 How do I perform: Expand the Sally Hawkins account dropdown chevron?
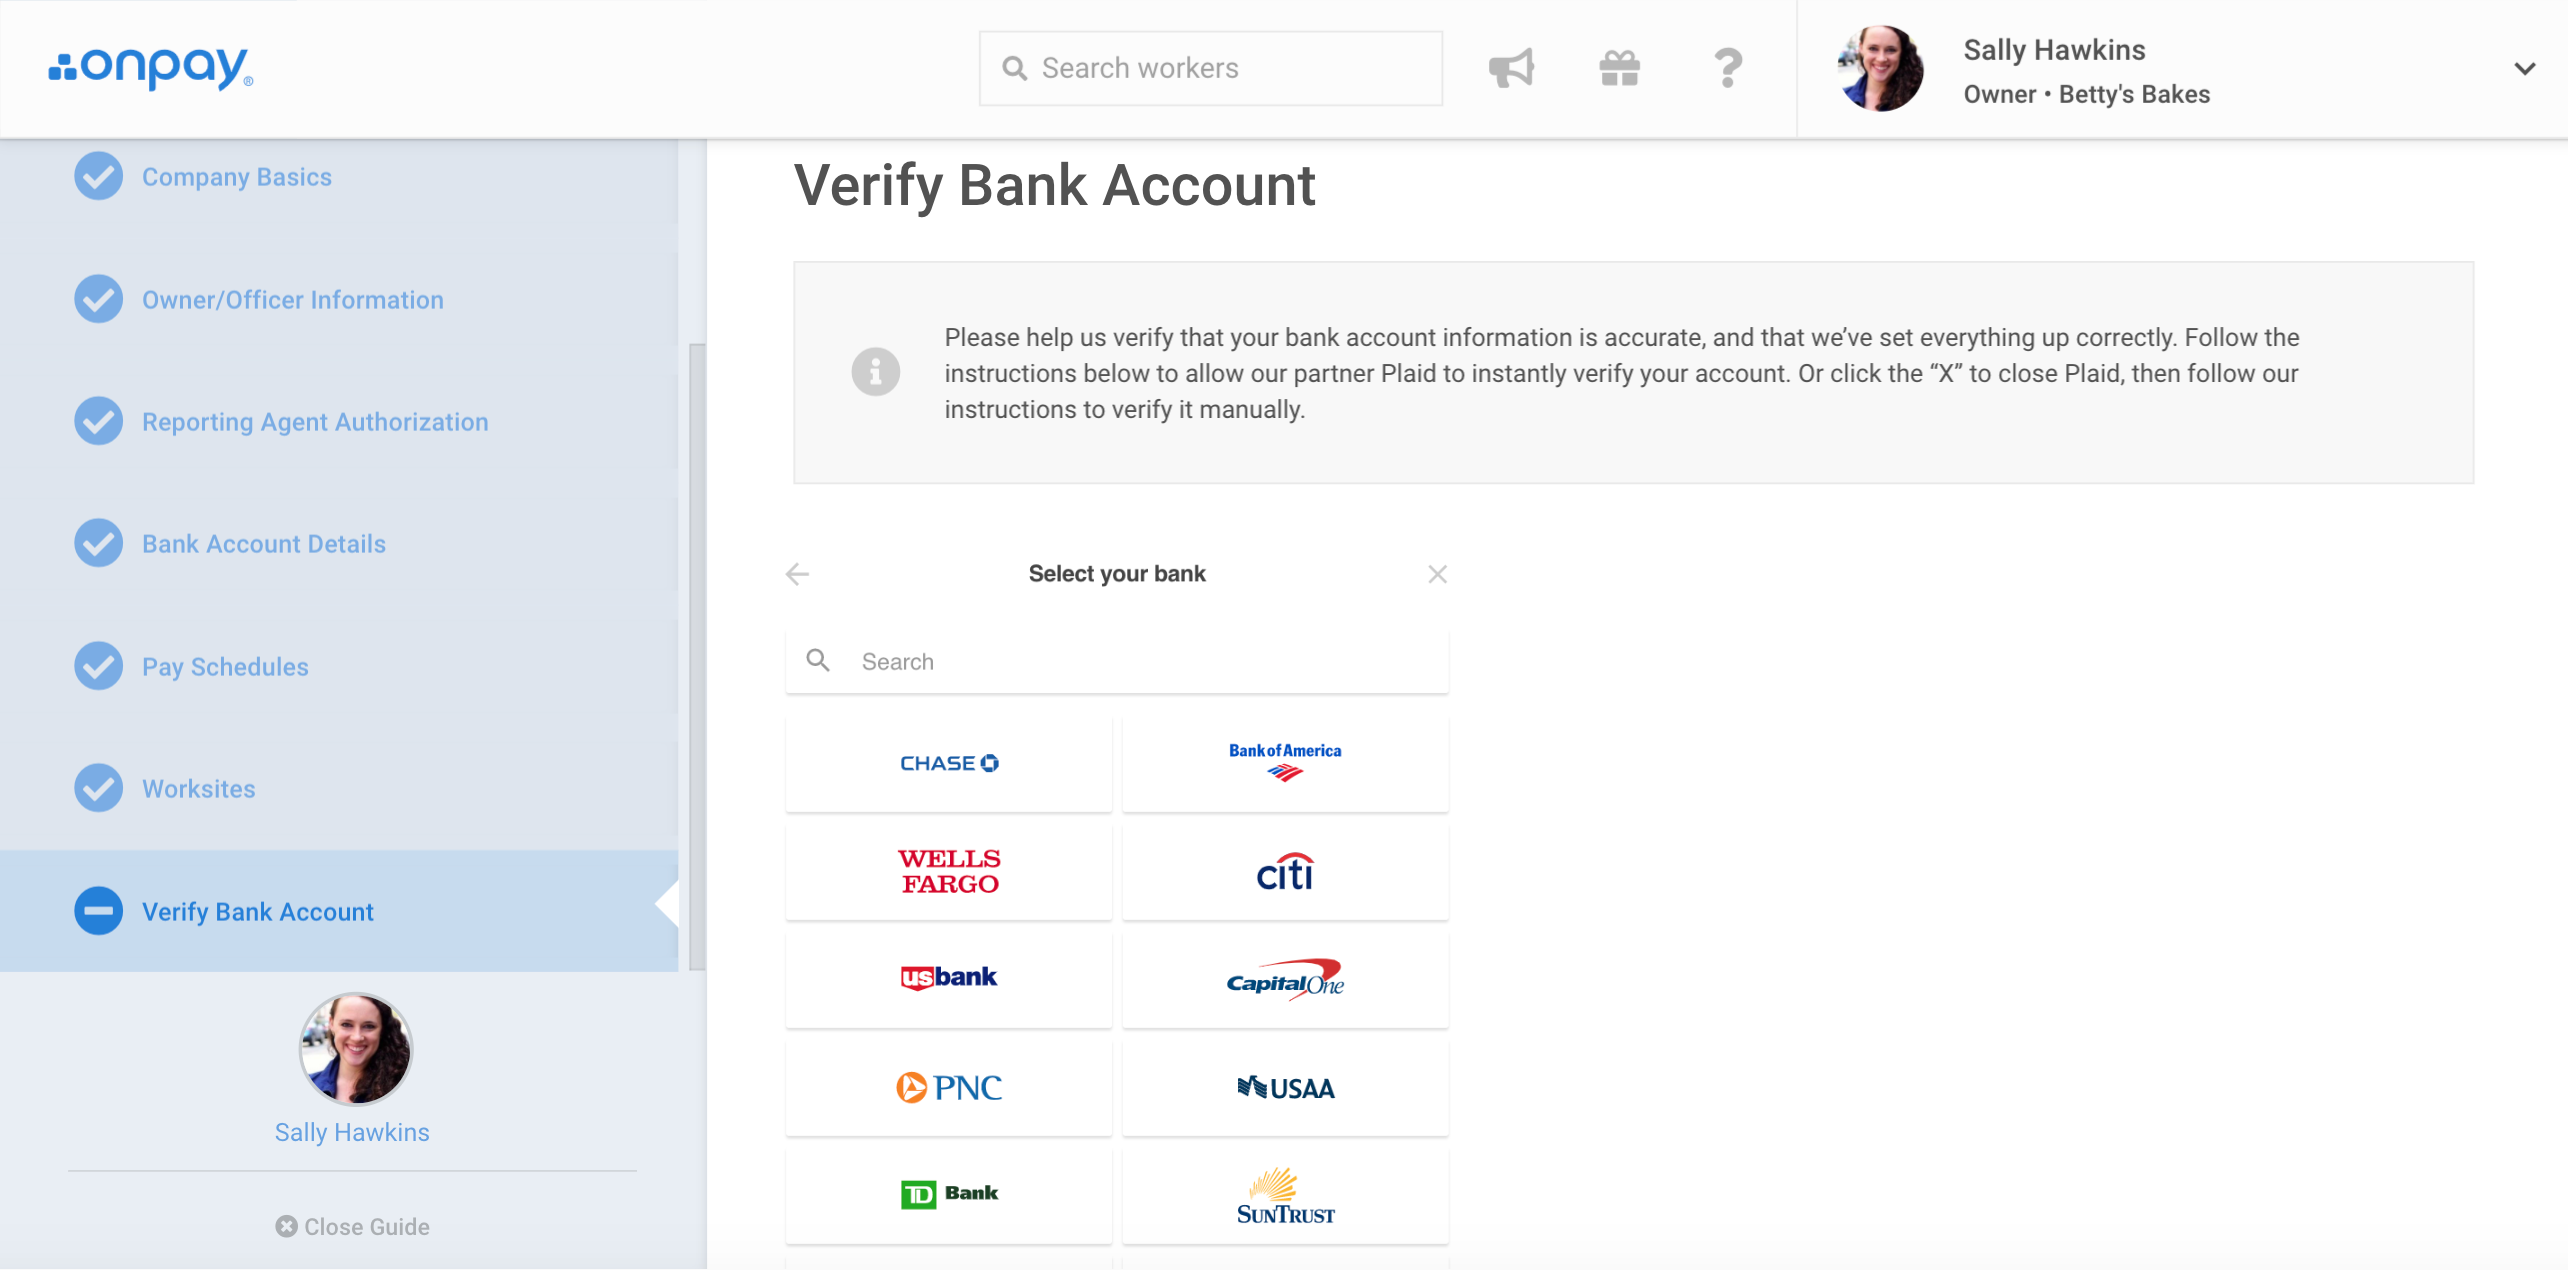tap(2524, 69)
